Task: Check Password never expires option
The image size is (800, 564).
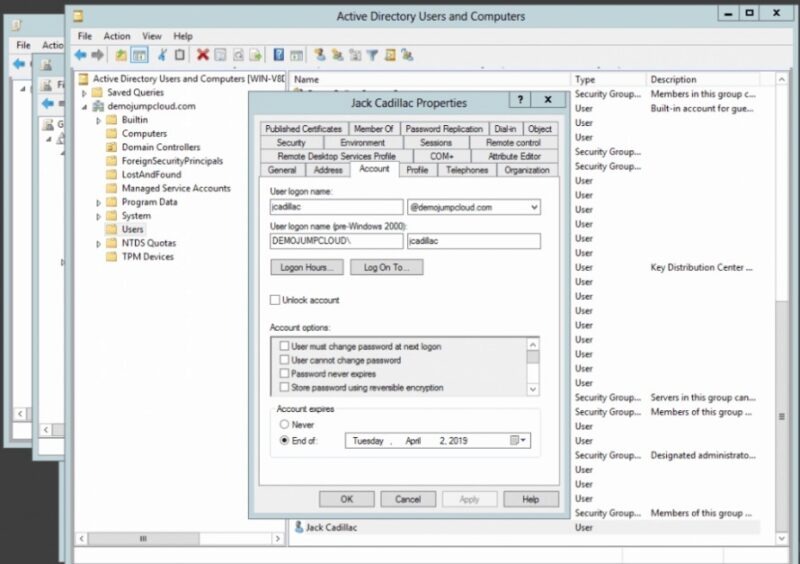Action: (285, 374)
